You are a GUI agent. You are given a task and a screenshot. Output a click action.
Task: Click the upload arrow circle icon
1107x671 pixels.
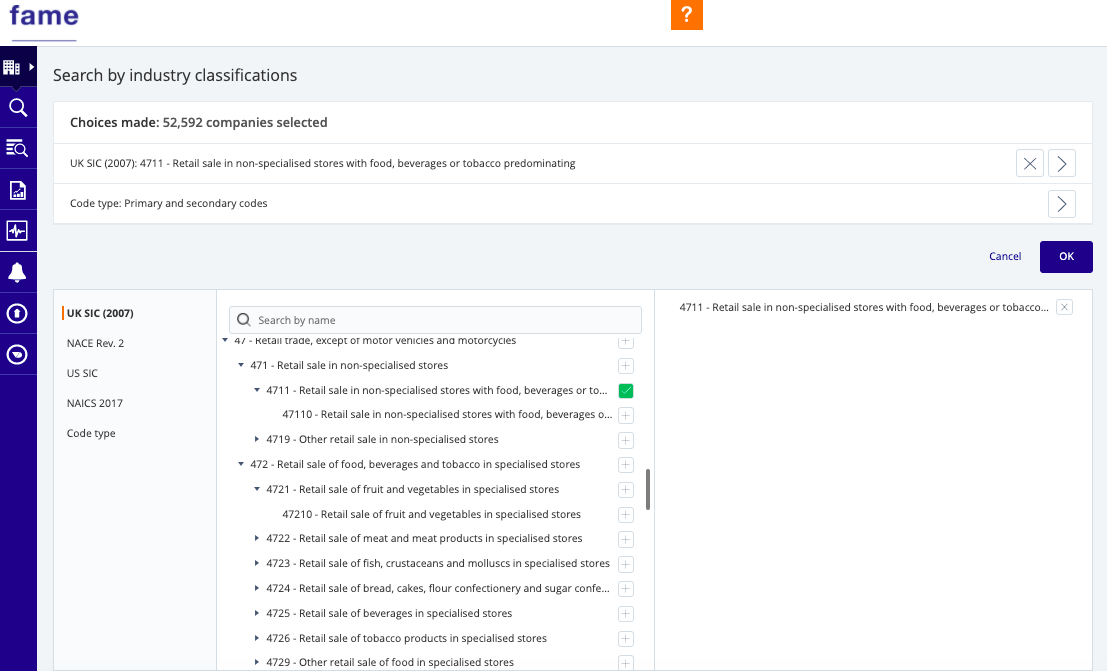pyautogui.click(x=17, y=313)
